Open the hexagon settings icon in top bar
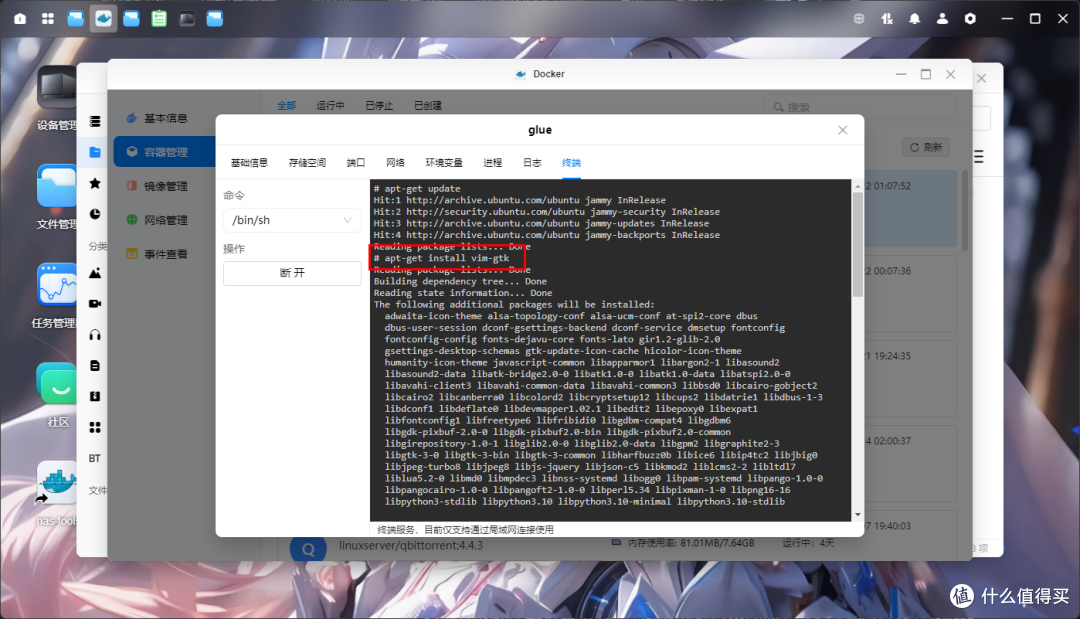The image size is (1080, 619). pos(970,19)
